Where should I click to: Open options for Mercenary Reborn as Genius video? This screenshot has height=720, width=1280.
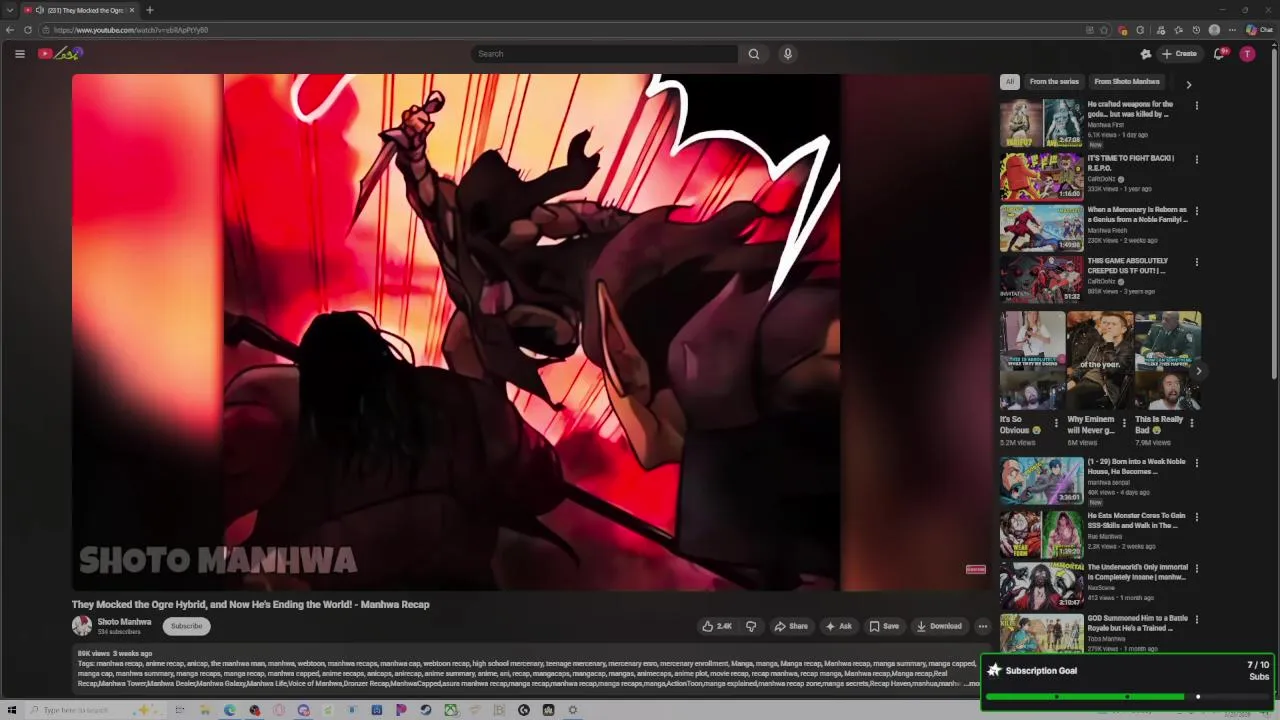point(1197,211)
